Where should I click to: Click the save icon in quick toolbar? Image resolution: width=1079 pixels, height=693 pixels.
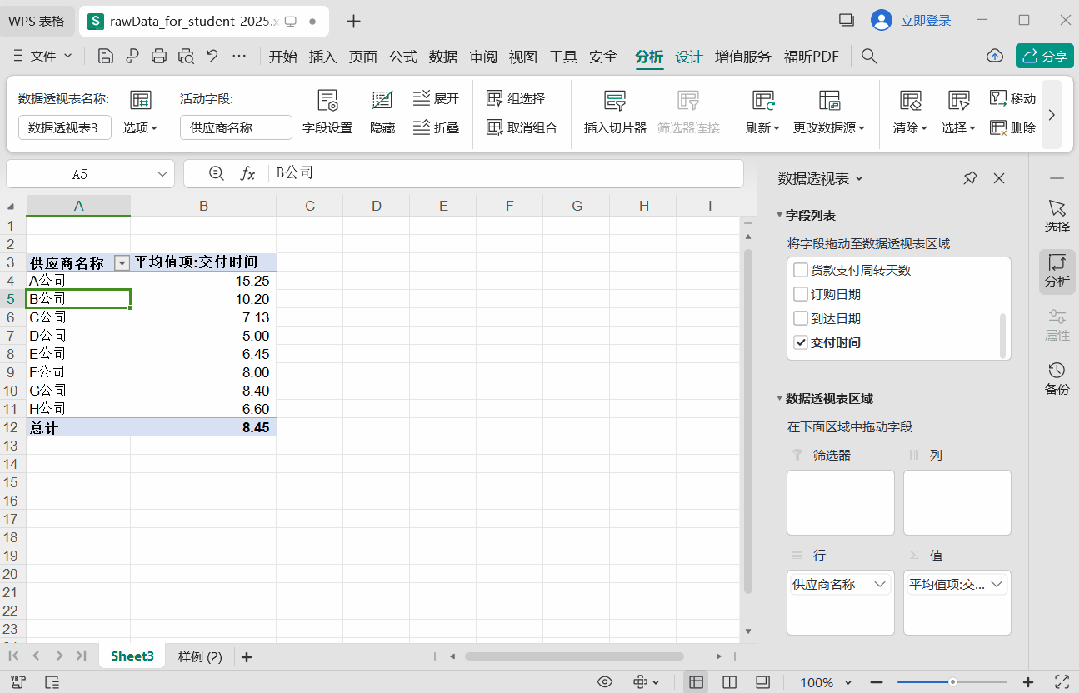click(x=105, y=56)
